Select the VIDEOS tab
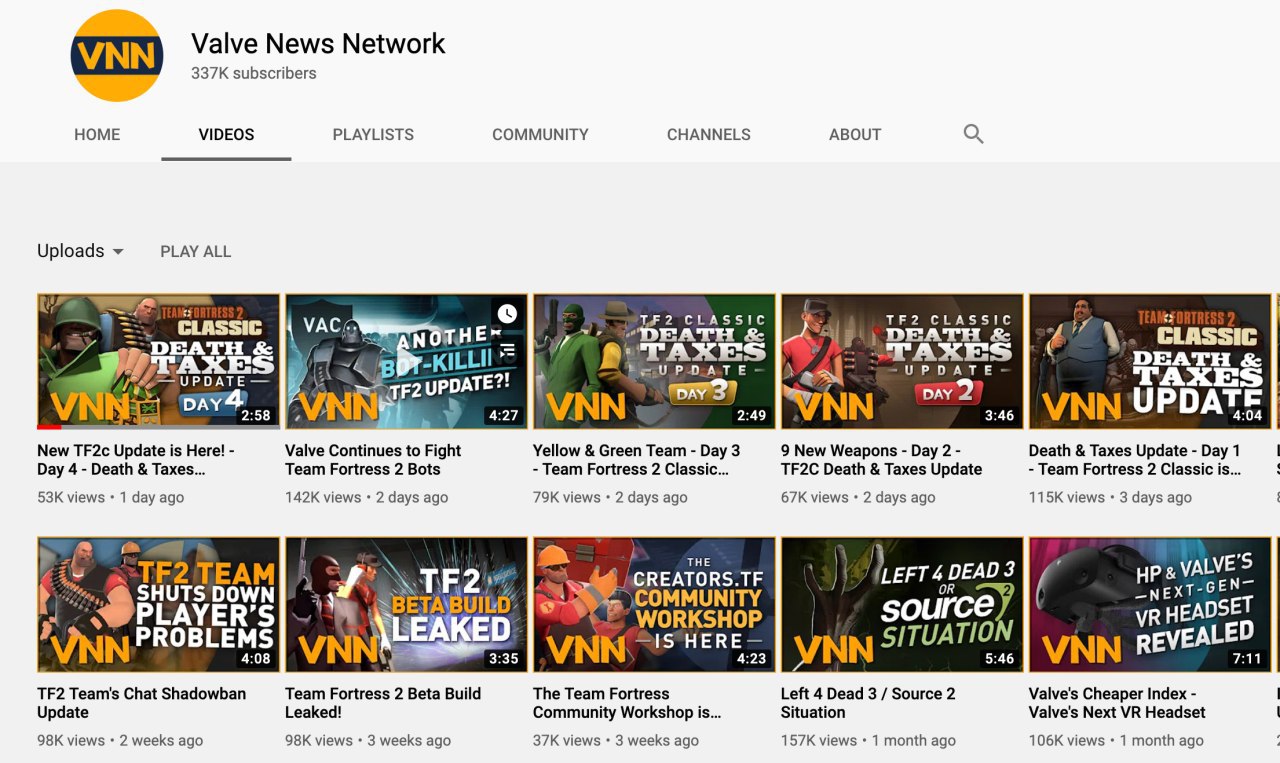 coord(226,134)
